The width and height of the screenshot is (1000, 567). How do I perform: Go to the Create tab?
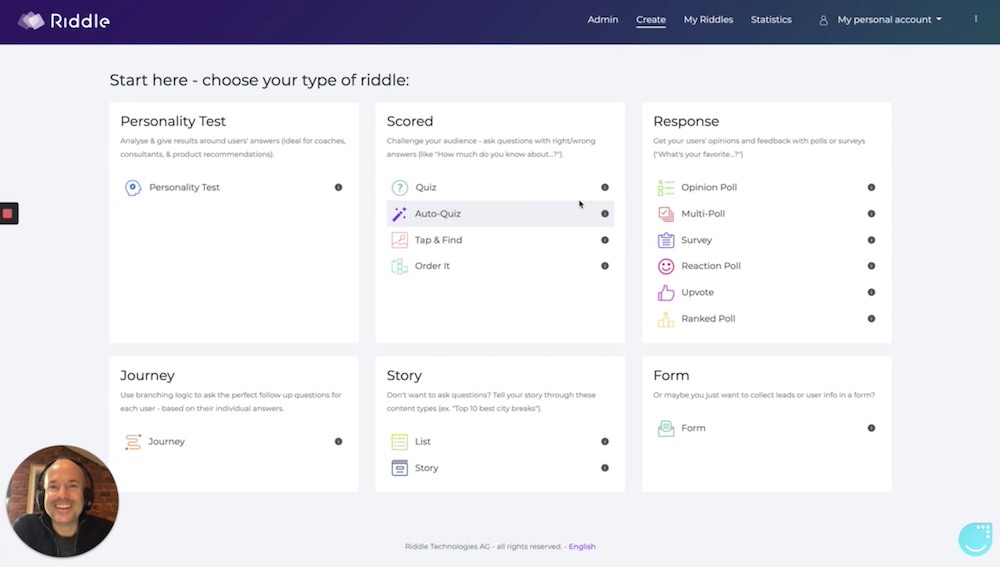coord(651,20)
